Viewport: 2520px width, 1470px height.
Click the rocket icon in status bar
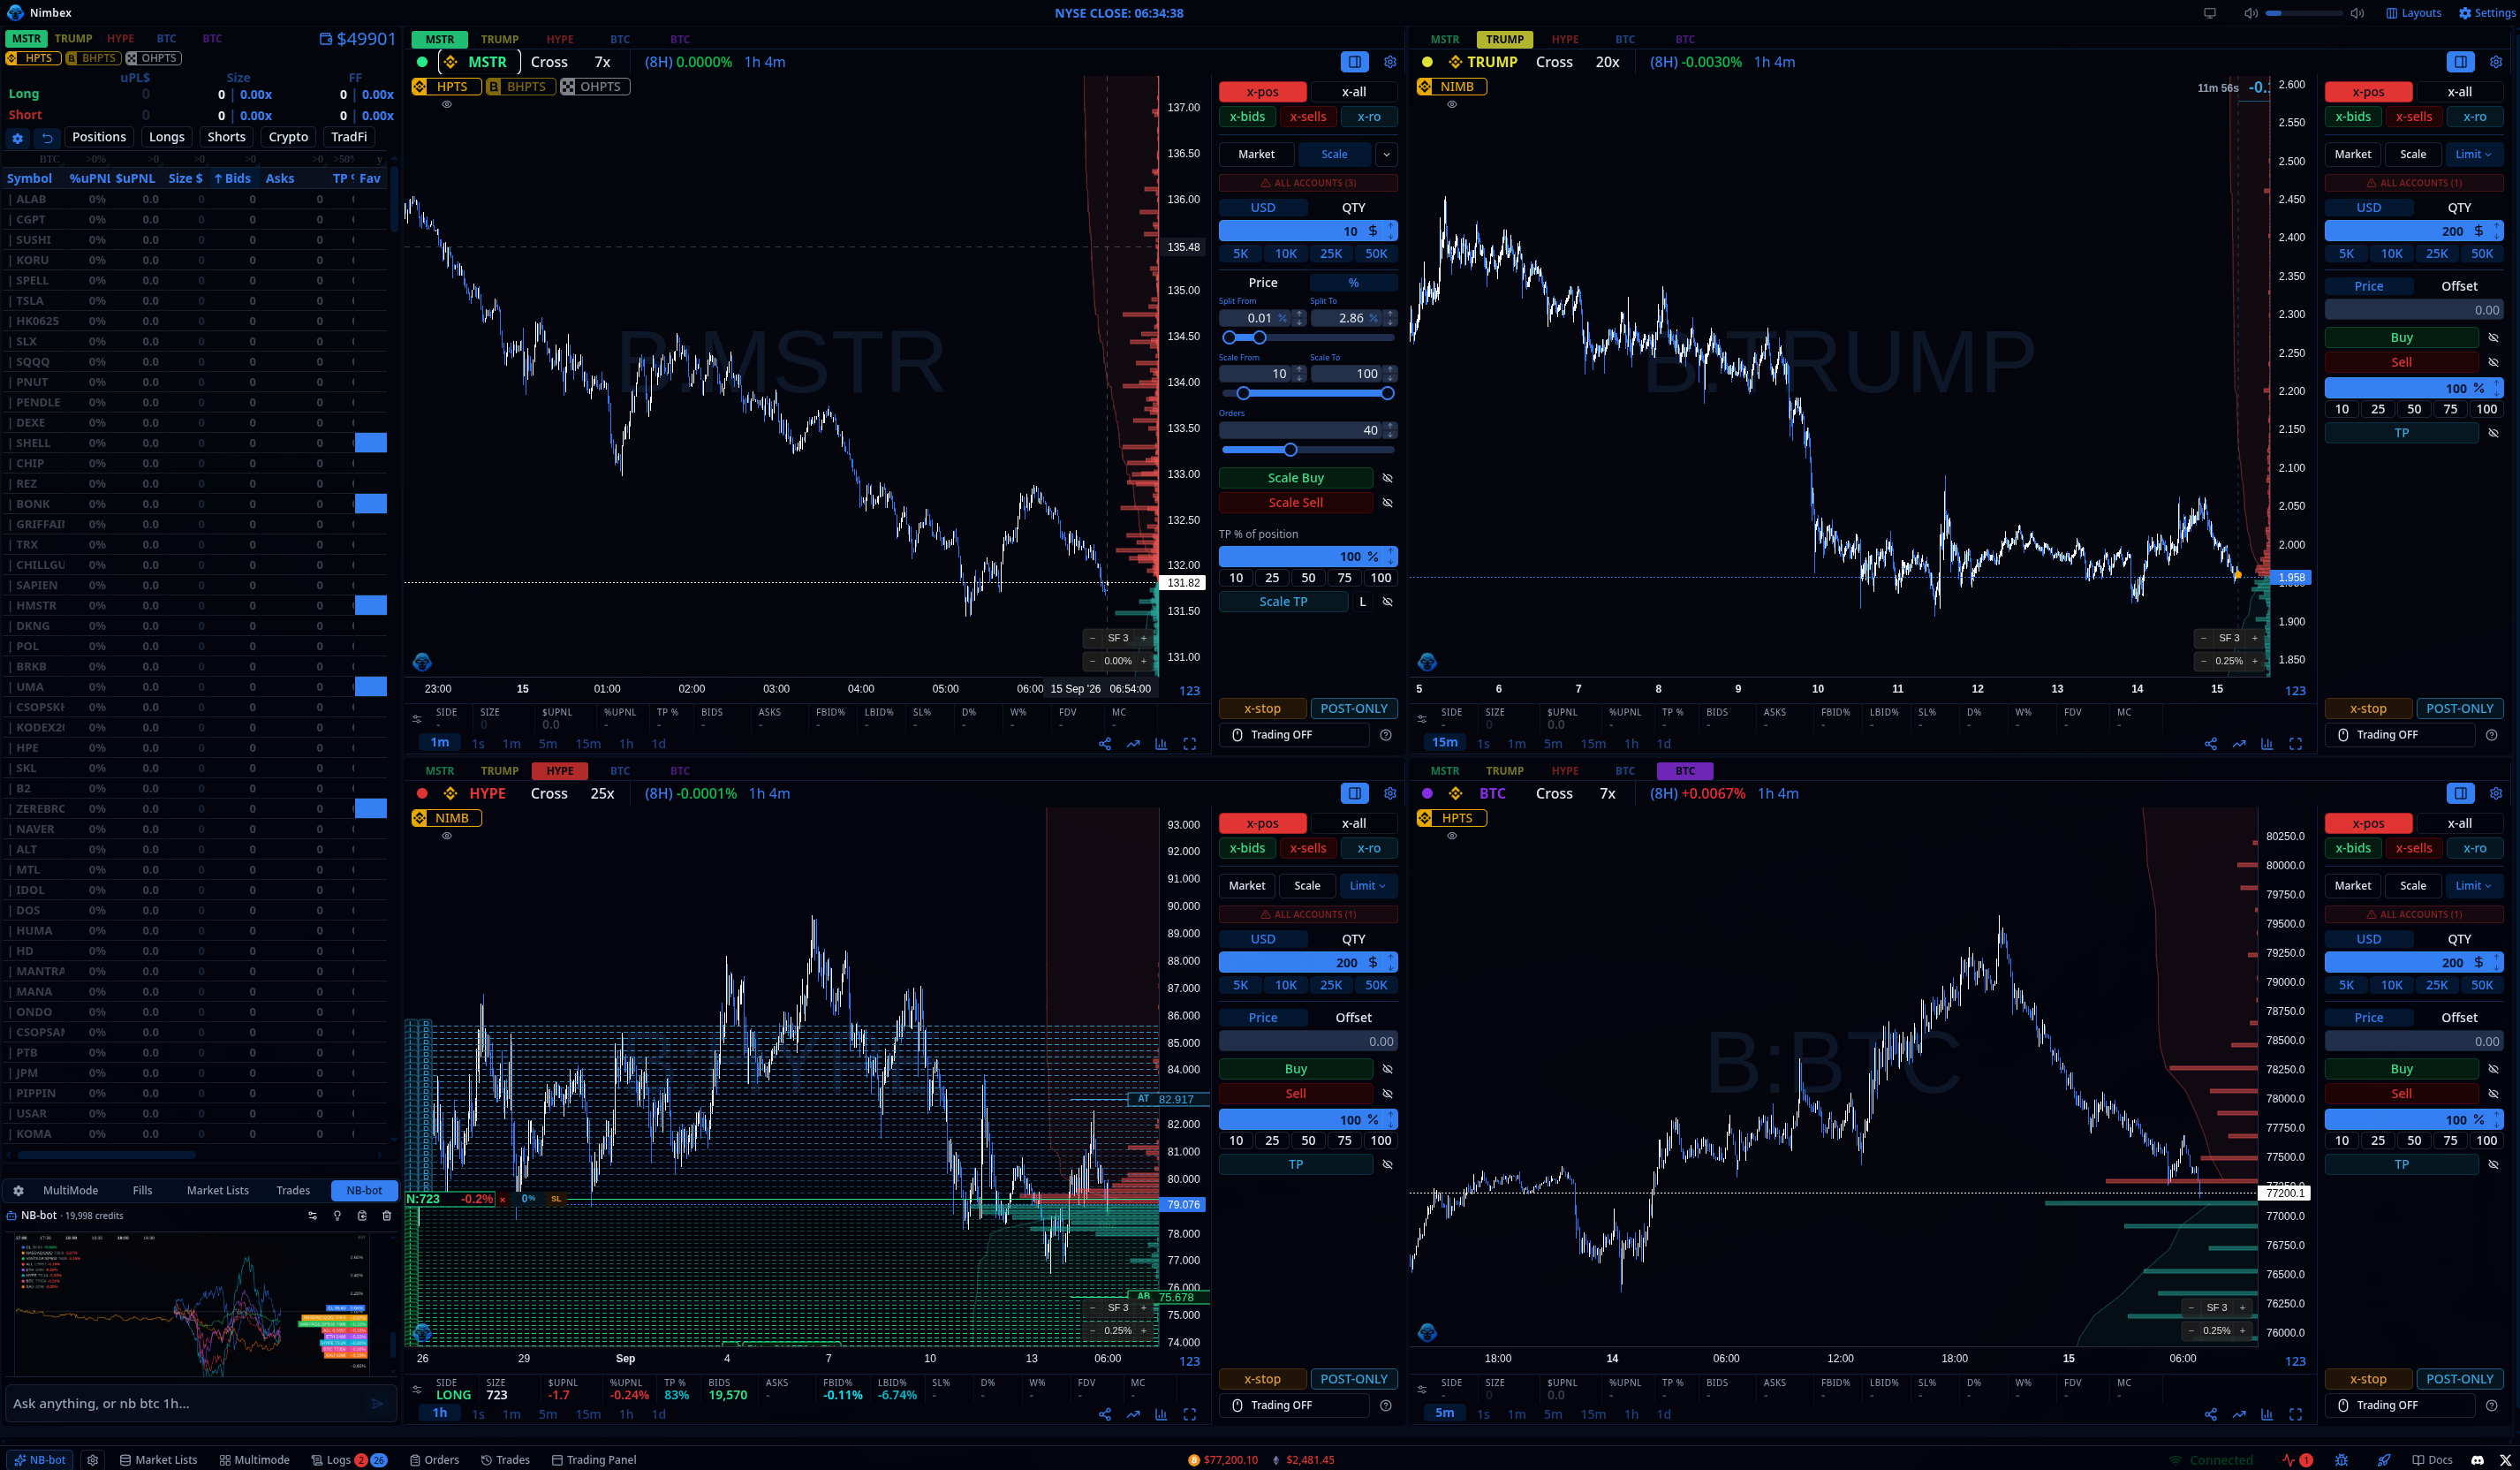(x=2384, y=1460)
